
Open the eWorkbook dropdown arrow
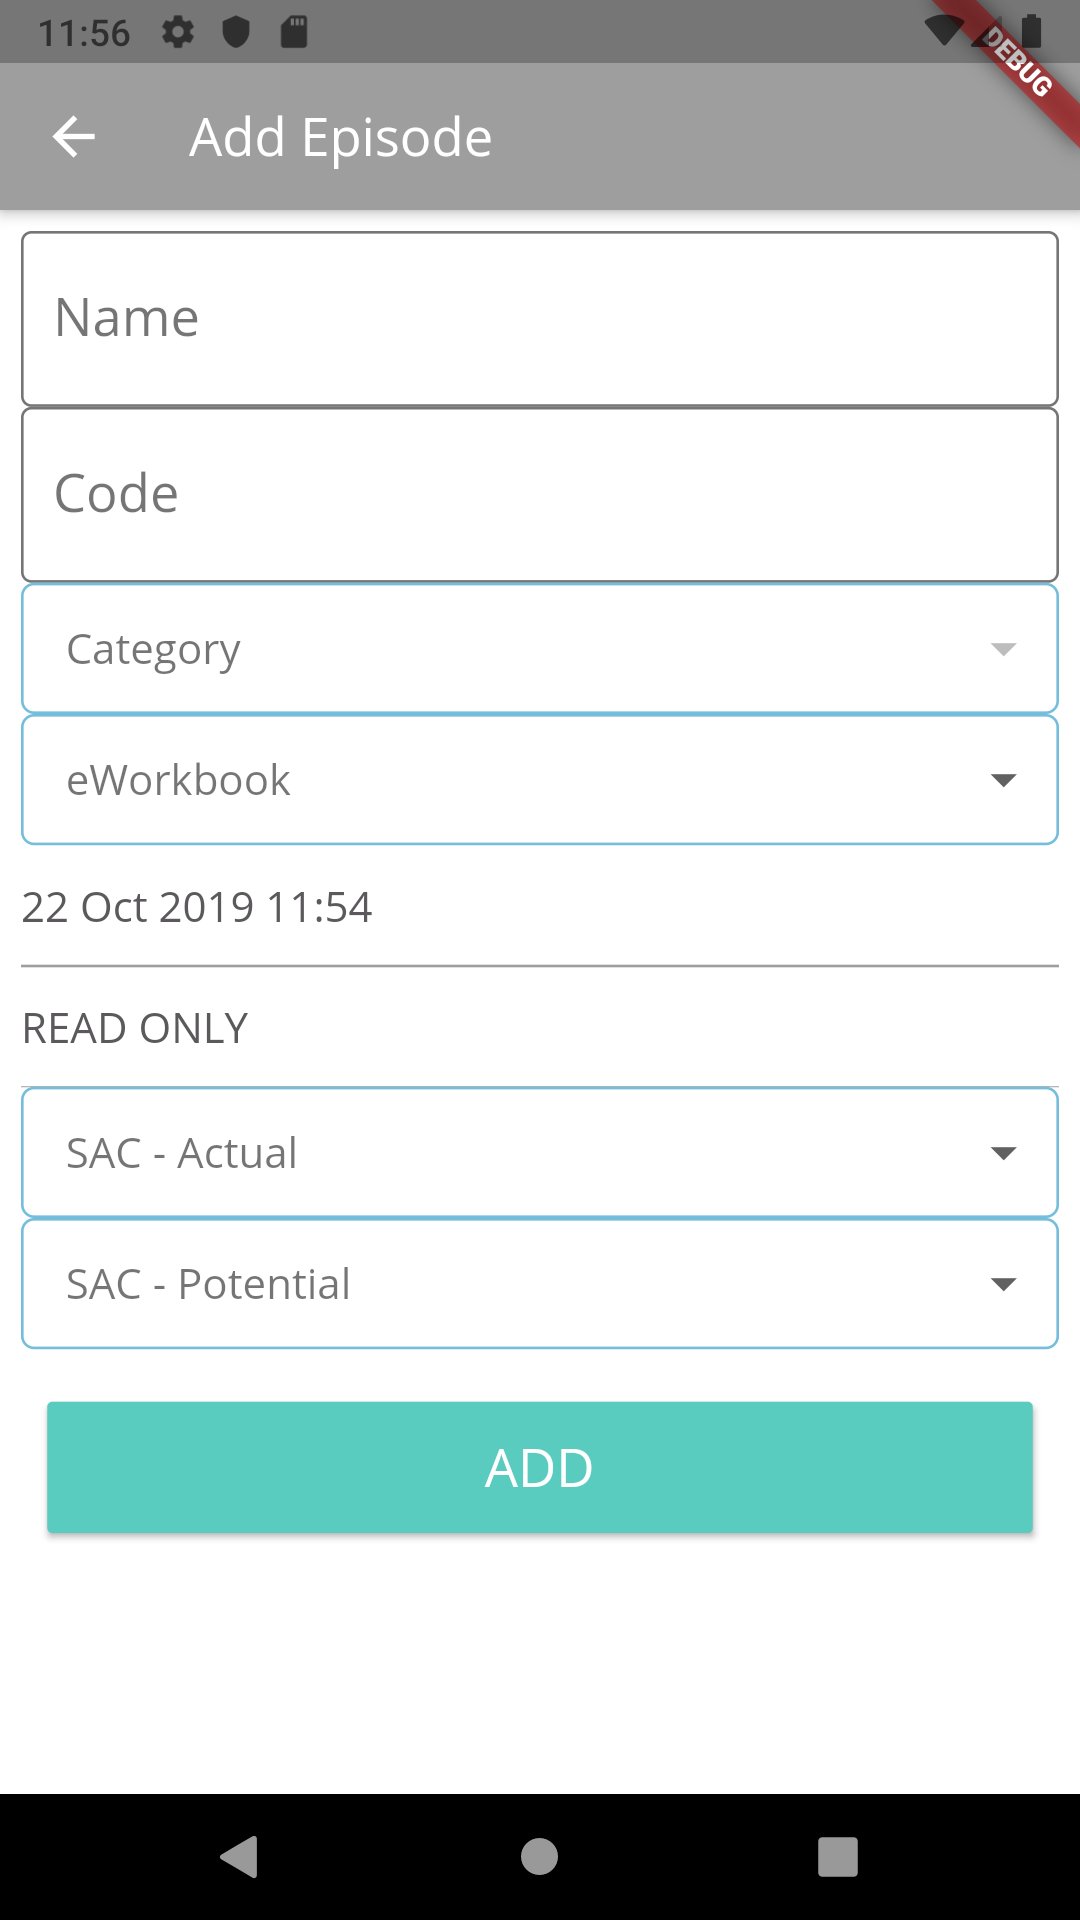point(1003,780)
